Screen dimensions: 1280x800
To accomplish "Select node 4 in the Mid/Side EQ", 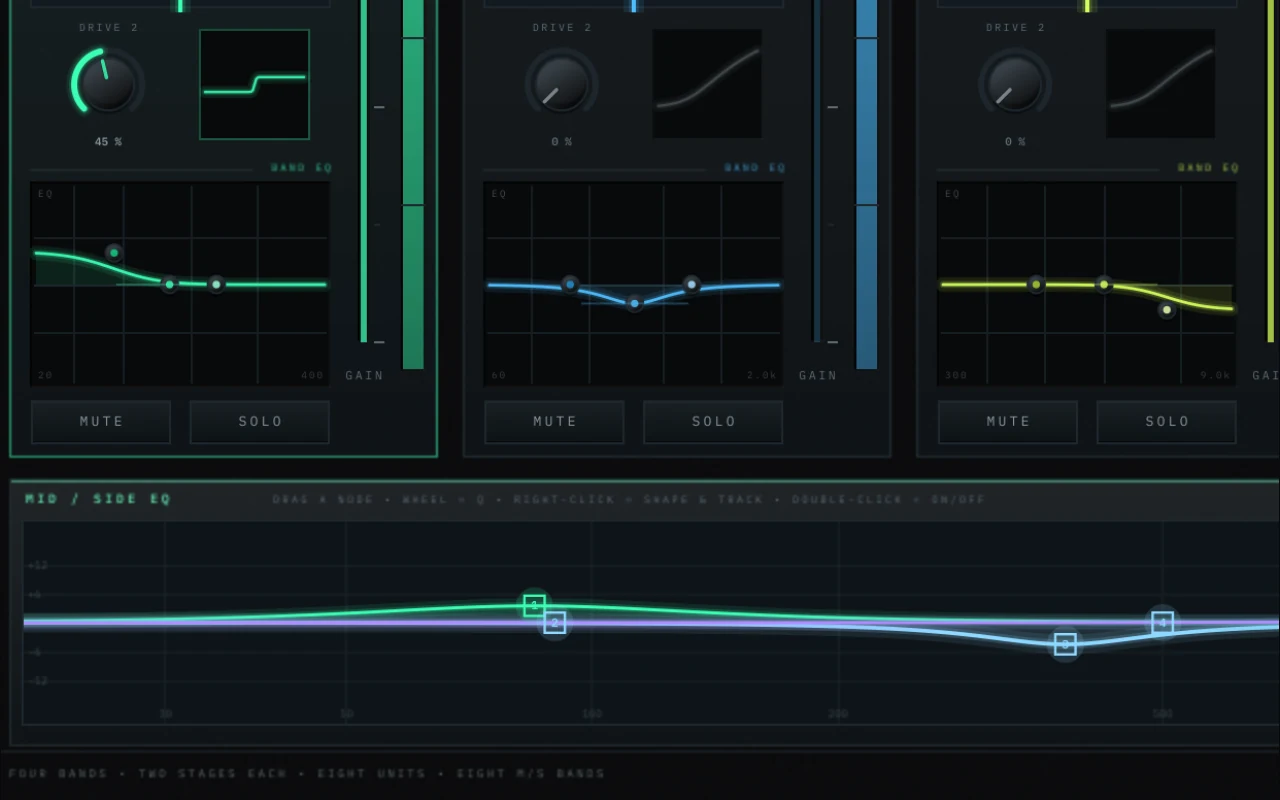I will (1162, 622).
